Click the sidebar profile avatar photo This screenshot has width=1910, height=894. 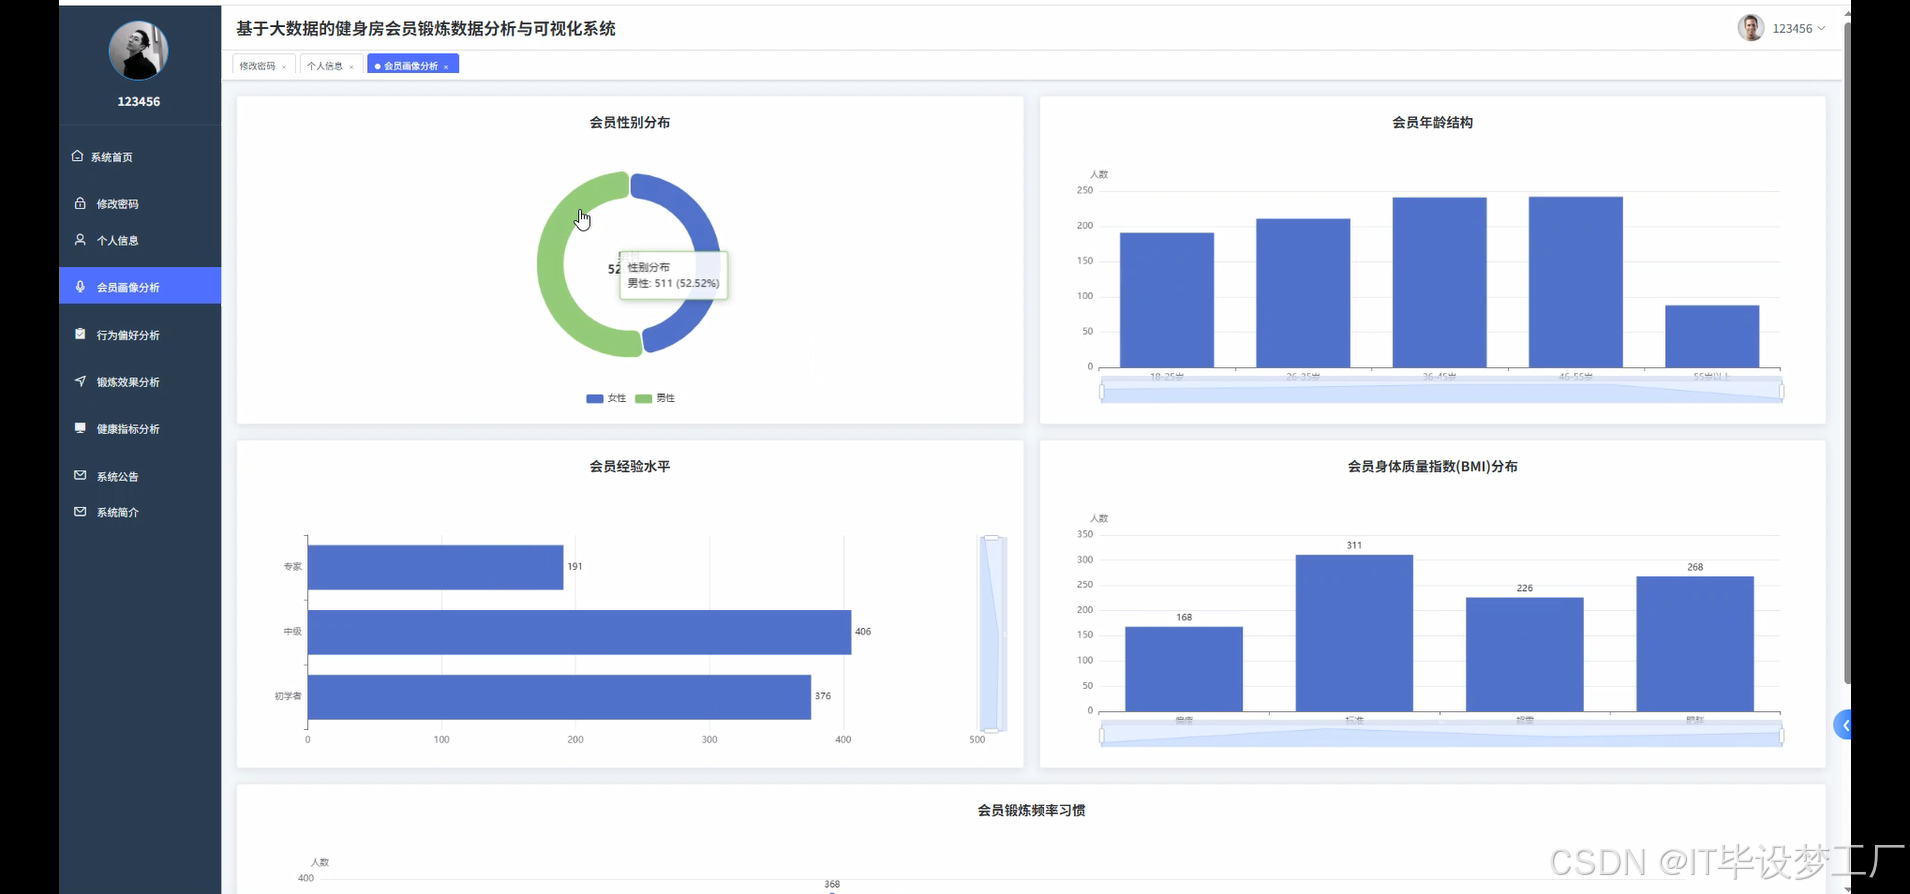[x=138, y=50]
